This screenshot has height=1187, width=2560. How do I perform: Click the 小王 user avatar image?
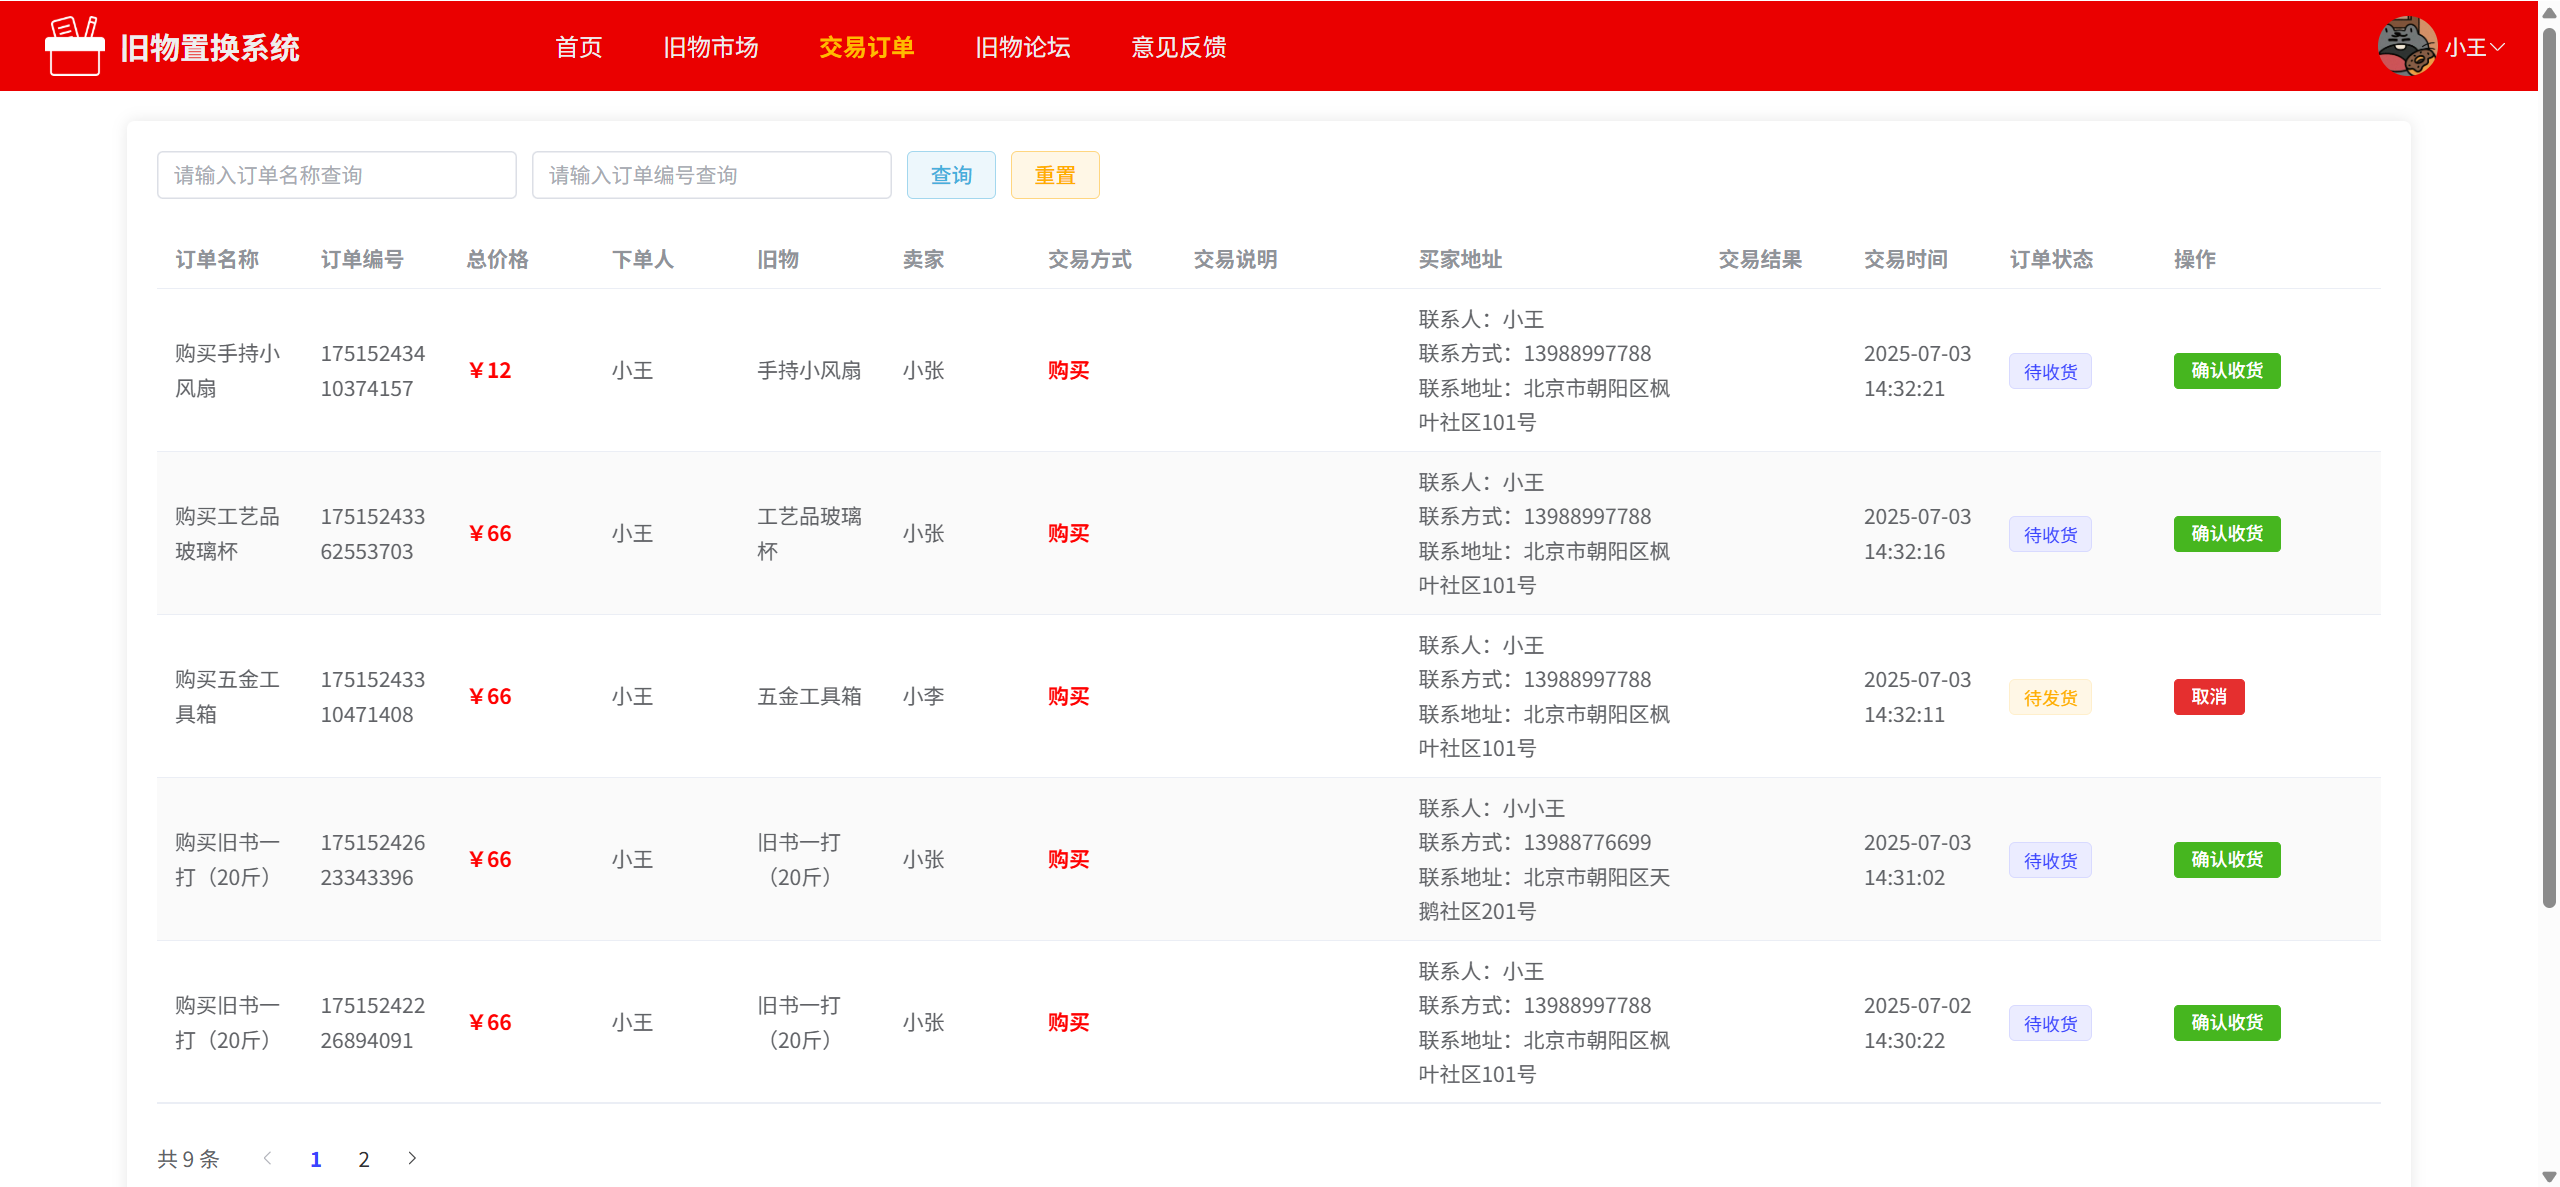(x=2406, y=46)
